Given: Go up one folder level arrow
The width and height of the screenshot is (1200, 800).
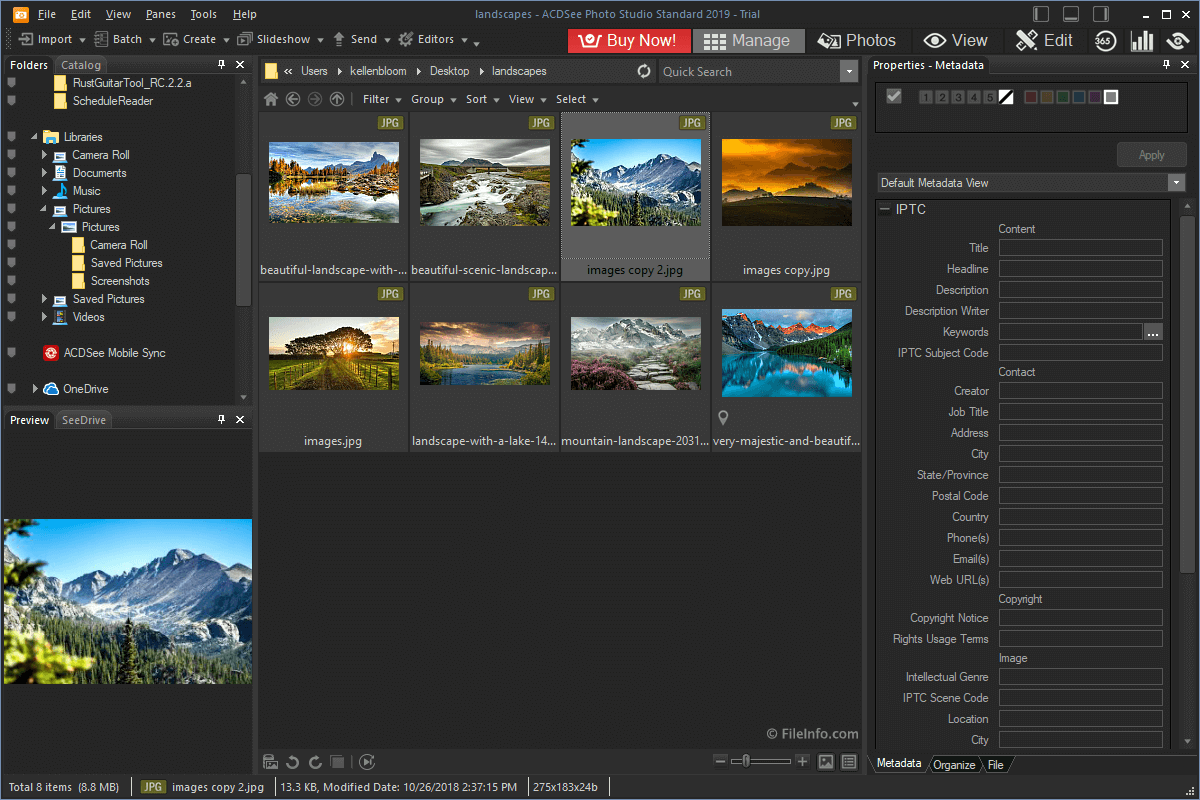Looking at the screenshot, I should [337, 99].
